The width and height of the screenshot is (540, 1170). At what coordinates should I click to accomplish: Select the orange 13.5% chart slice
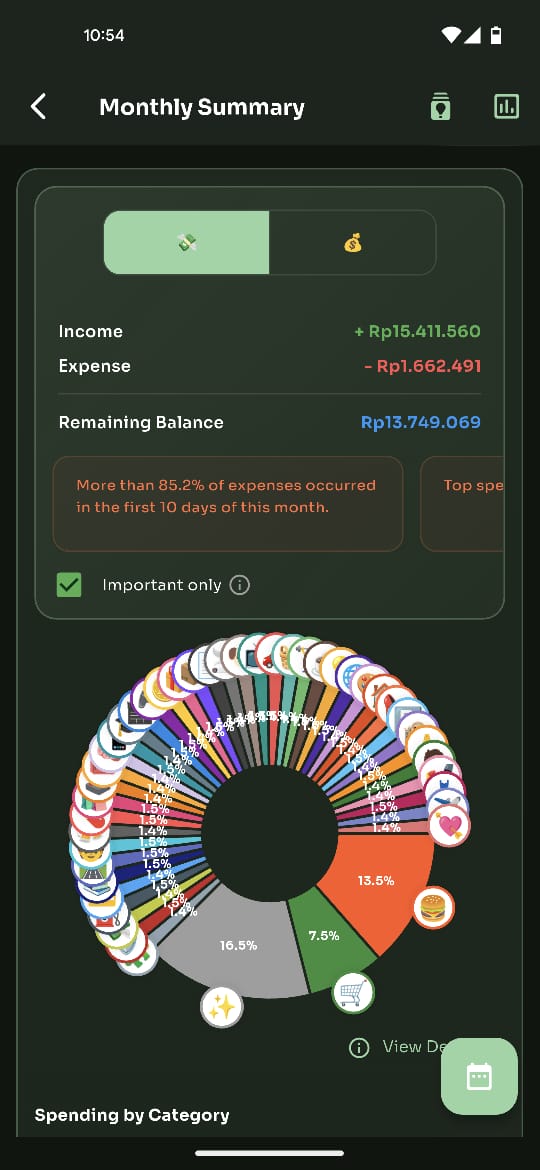(x=377, y=884)
